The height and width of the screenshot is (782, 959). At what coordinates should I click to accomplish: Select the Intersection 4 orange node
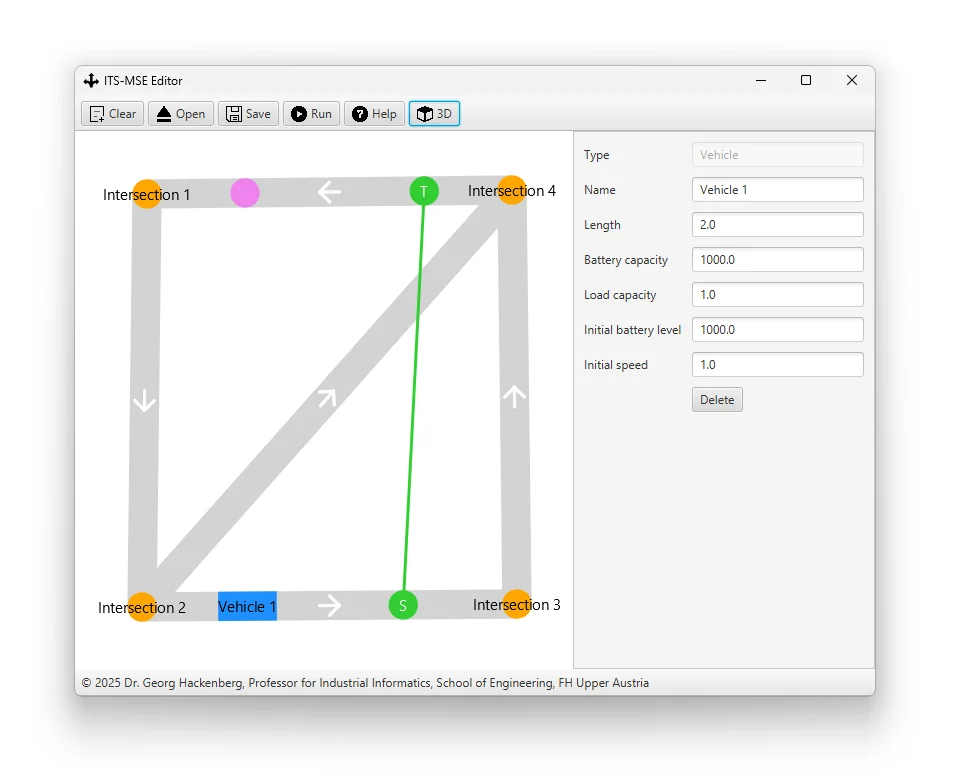[x=512, y=190]
